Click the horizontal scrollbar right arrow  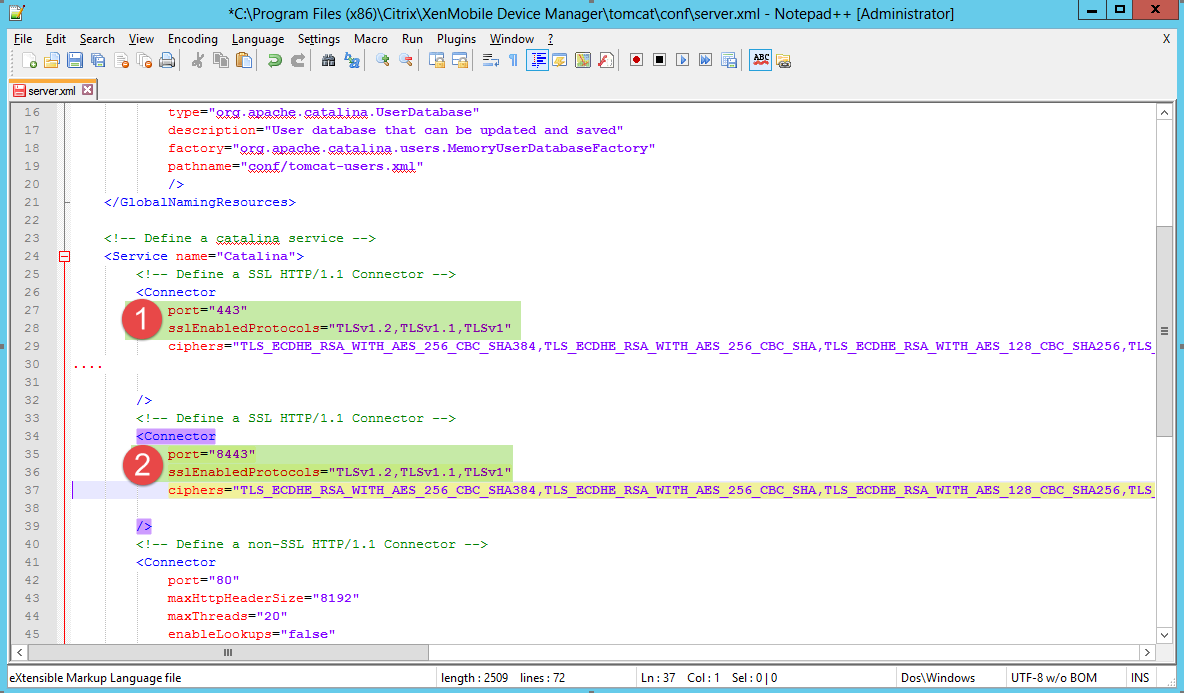pos(1147,652)
